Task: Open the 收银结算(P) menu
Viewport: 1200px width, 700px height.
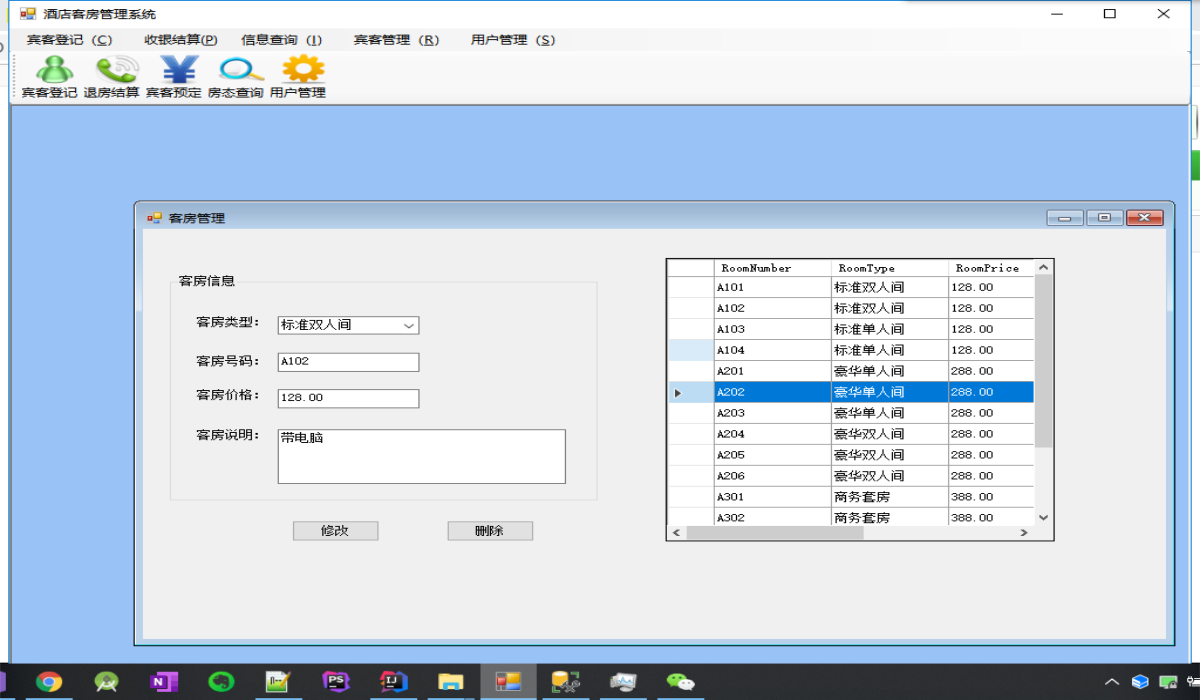Action: click(180, 40)
